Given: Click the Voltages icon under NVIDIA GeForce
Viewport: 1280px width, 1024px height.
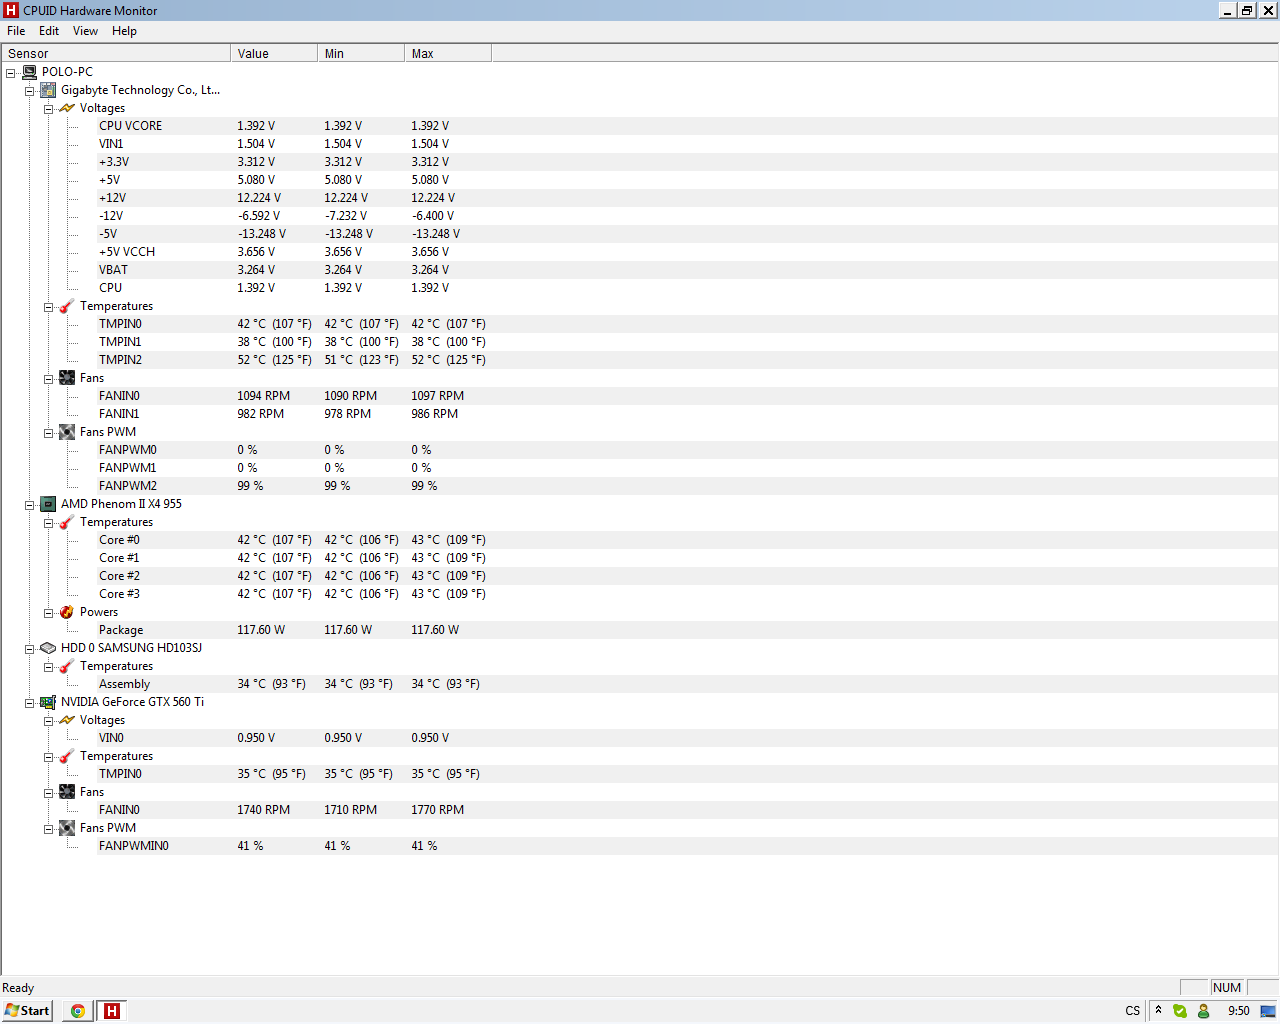Looking at the screenshot, I should click(x=67, y=720).
